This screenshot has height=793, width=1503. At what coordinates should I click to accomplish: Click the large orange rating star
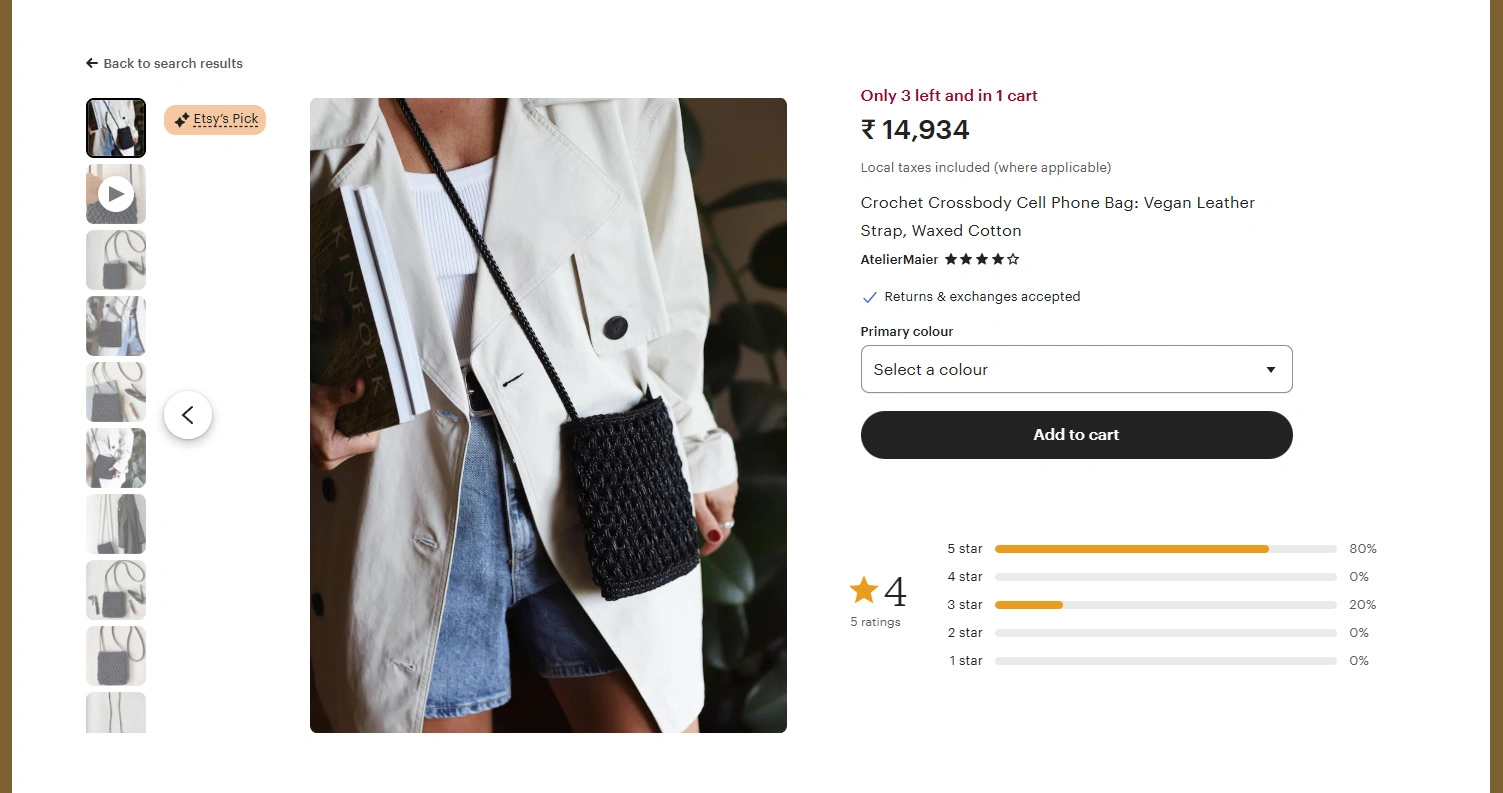(863, 590)
